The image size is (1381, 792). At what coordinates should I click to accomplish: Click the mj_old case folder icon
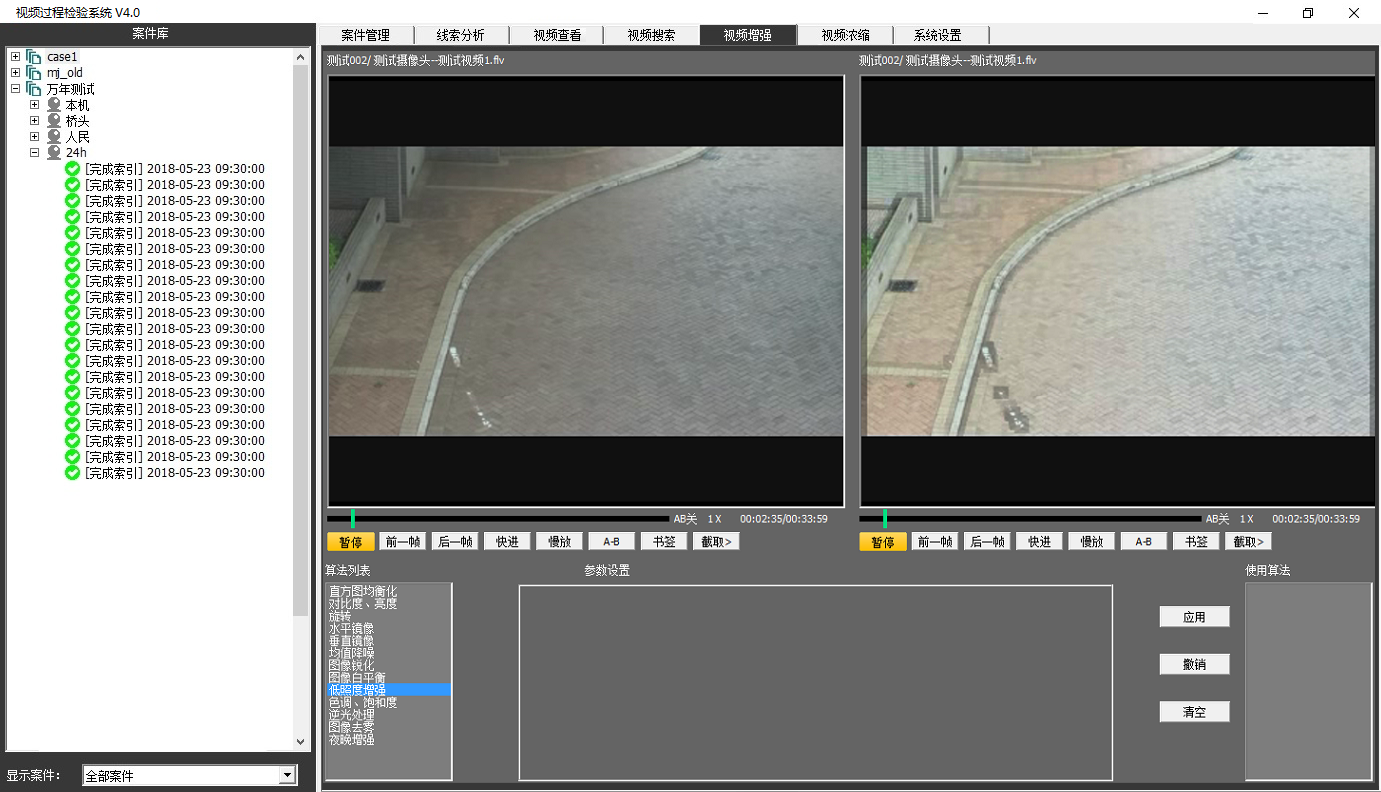(x=34, y=73)
